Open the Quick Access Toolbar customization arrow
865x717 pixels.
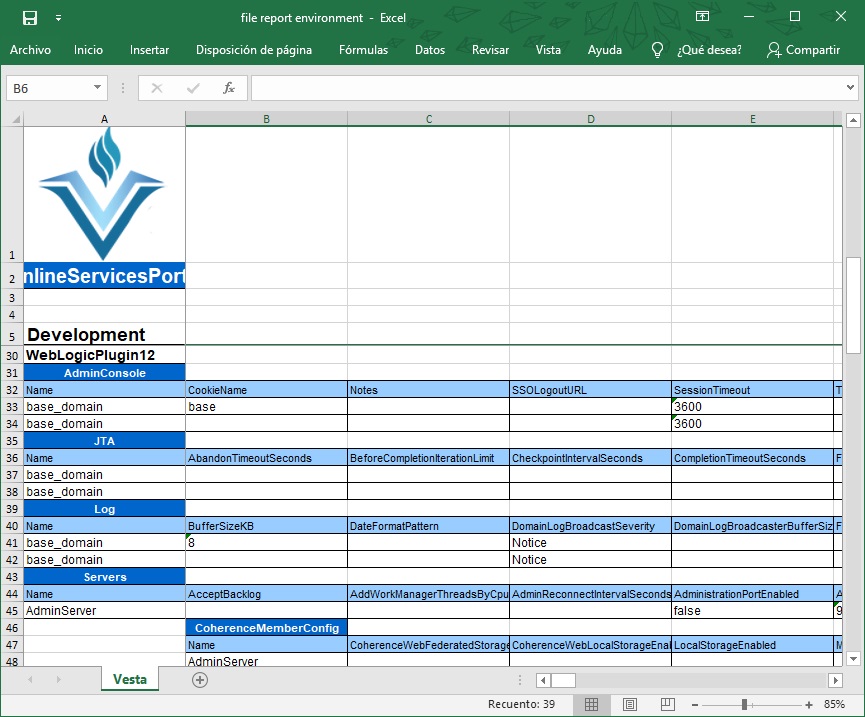[58, 17]
